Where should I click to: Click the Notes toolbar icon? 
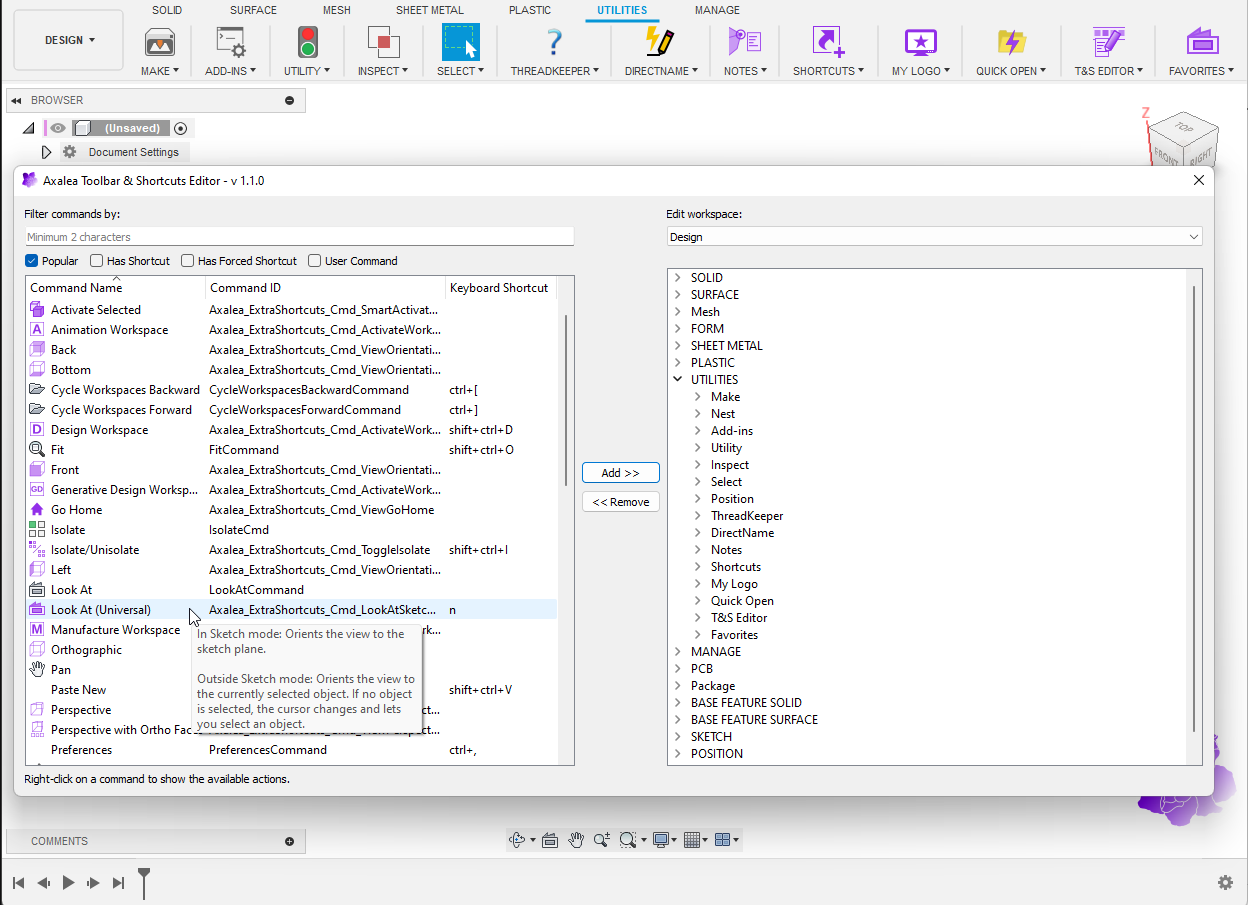point(745,43)
